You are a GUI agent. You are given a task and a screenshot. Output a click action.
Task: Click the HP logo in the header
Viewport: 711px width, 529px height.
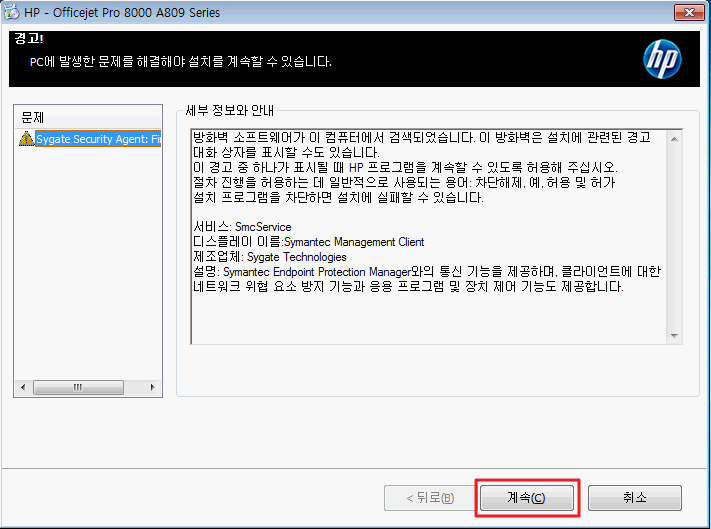[662, 59]
